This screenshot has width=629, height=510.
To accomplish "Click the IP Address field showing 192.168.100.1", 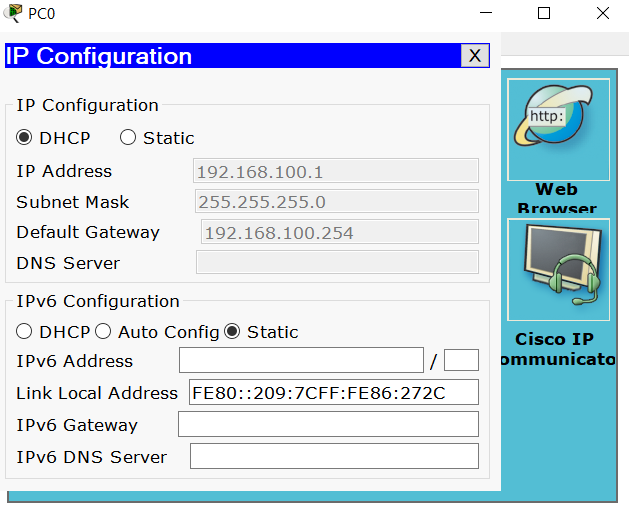I will pos(336,171).
